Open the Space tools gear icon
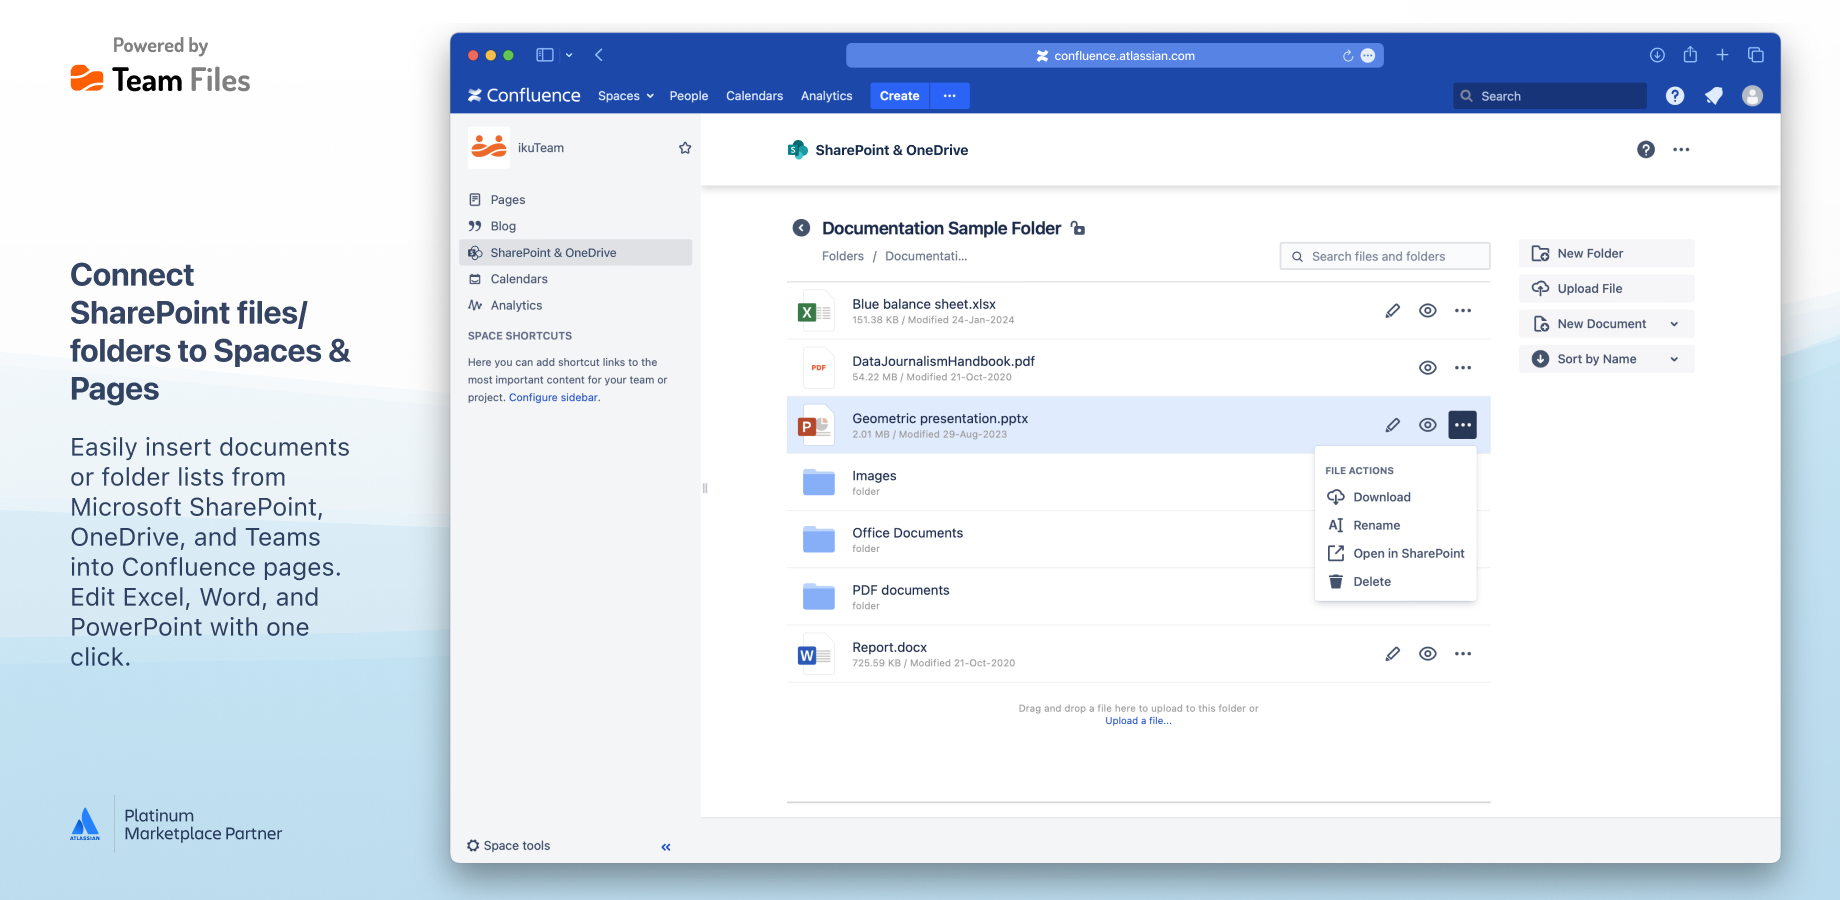Screen dimensions: 1840x900 (472, 845)
